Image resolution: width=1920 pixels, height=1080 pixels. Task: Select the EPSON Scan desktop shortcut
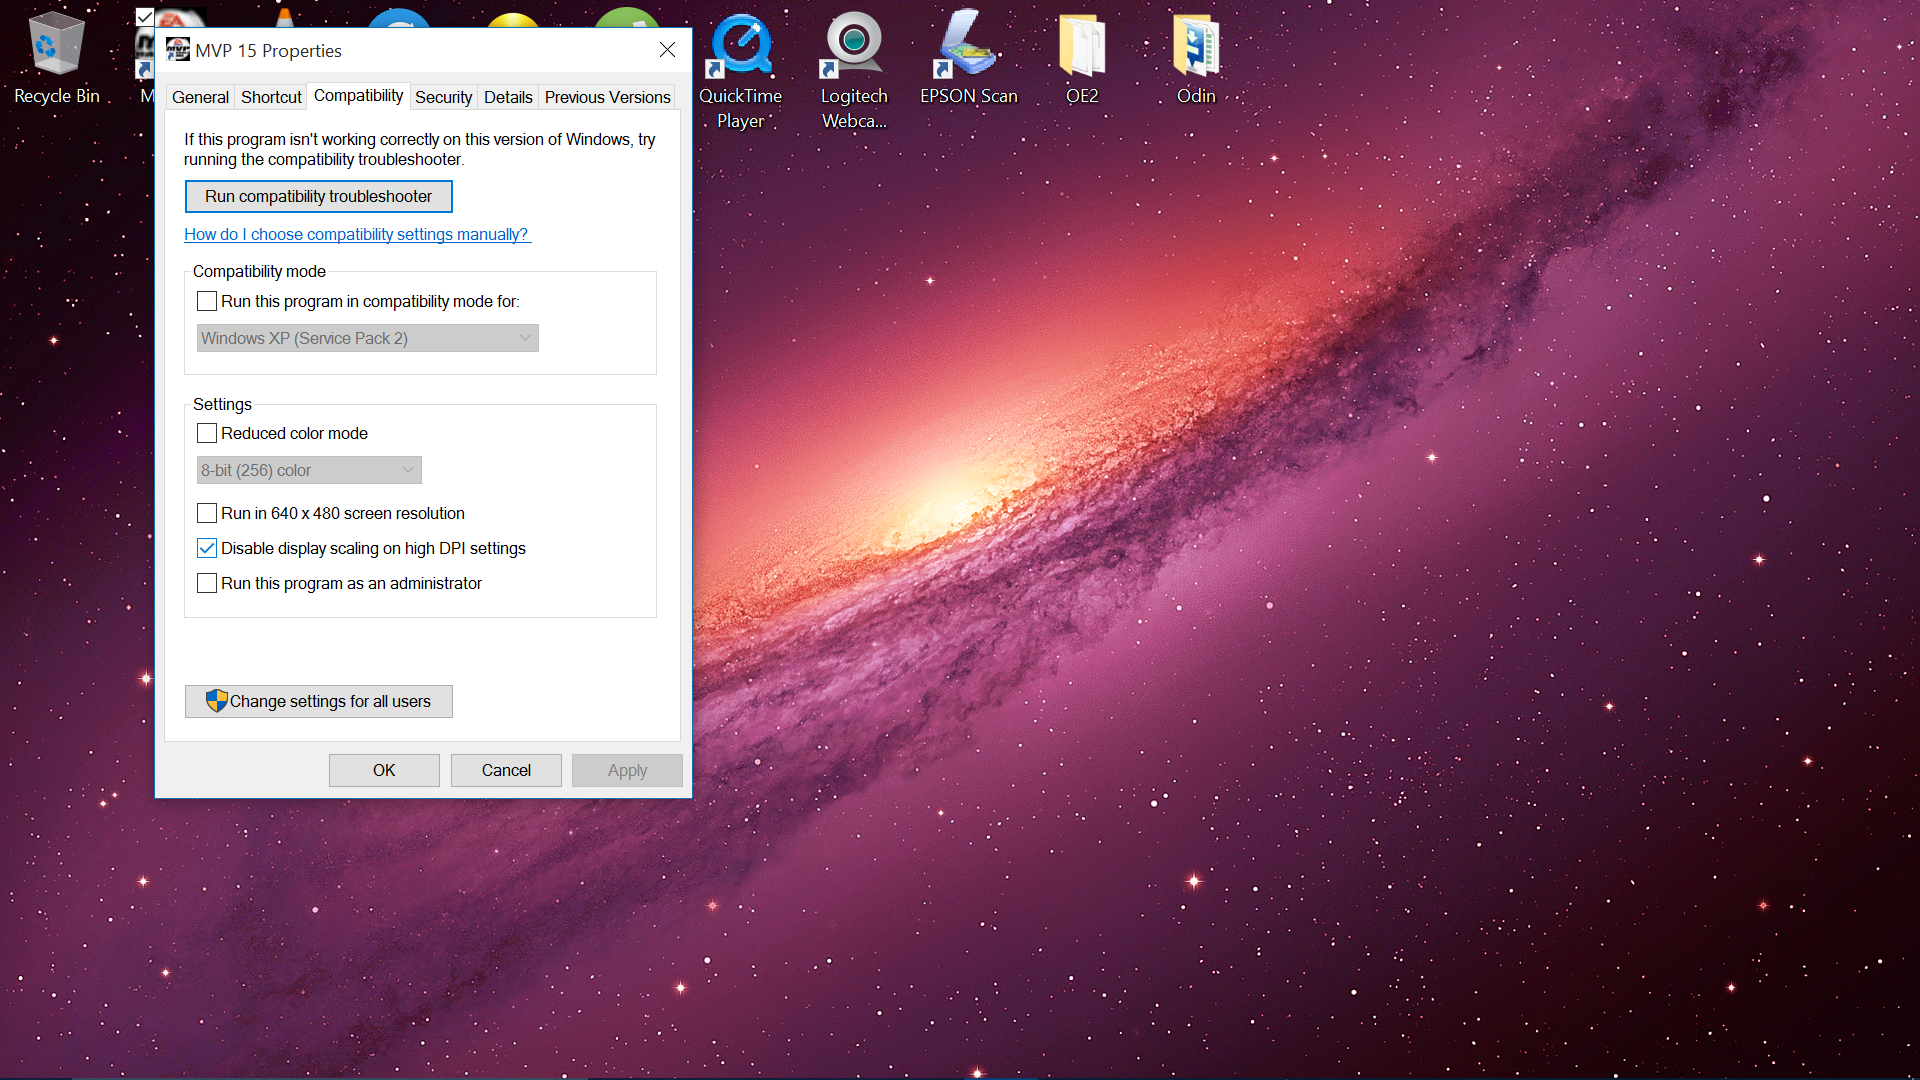click(x=968, y=58)
